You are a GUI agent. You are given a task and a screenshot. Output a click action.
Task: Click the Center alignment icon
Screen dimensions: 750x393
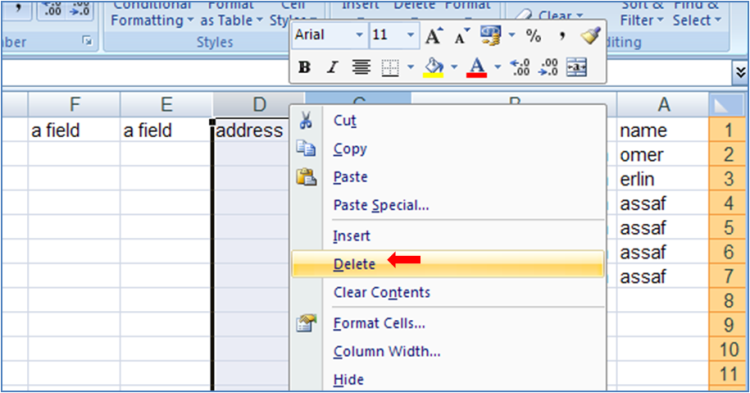pos(361,67)
